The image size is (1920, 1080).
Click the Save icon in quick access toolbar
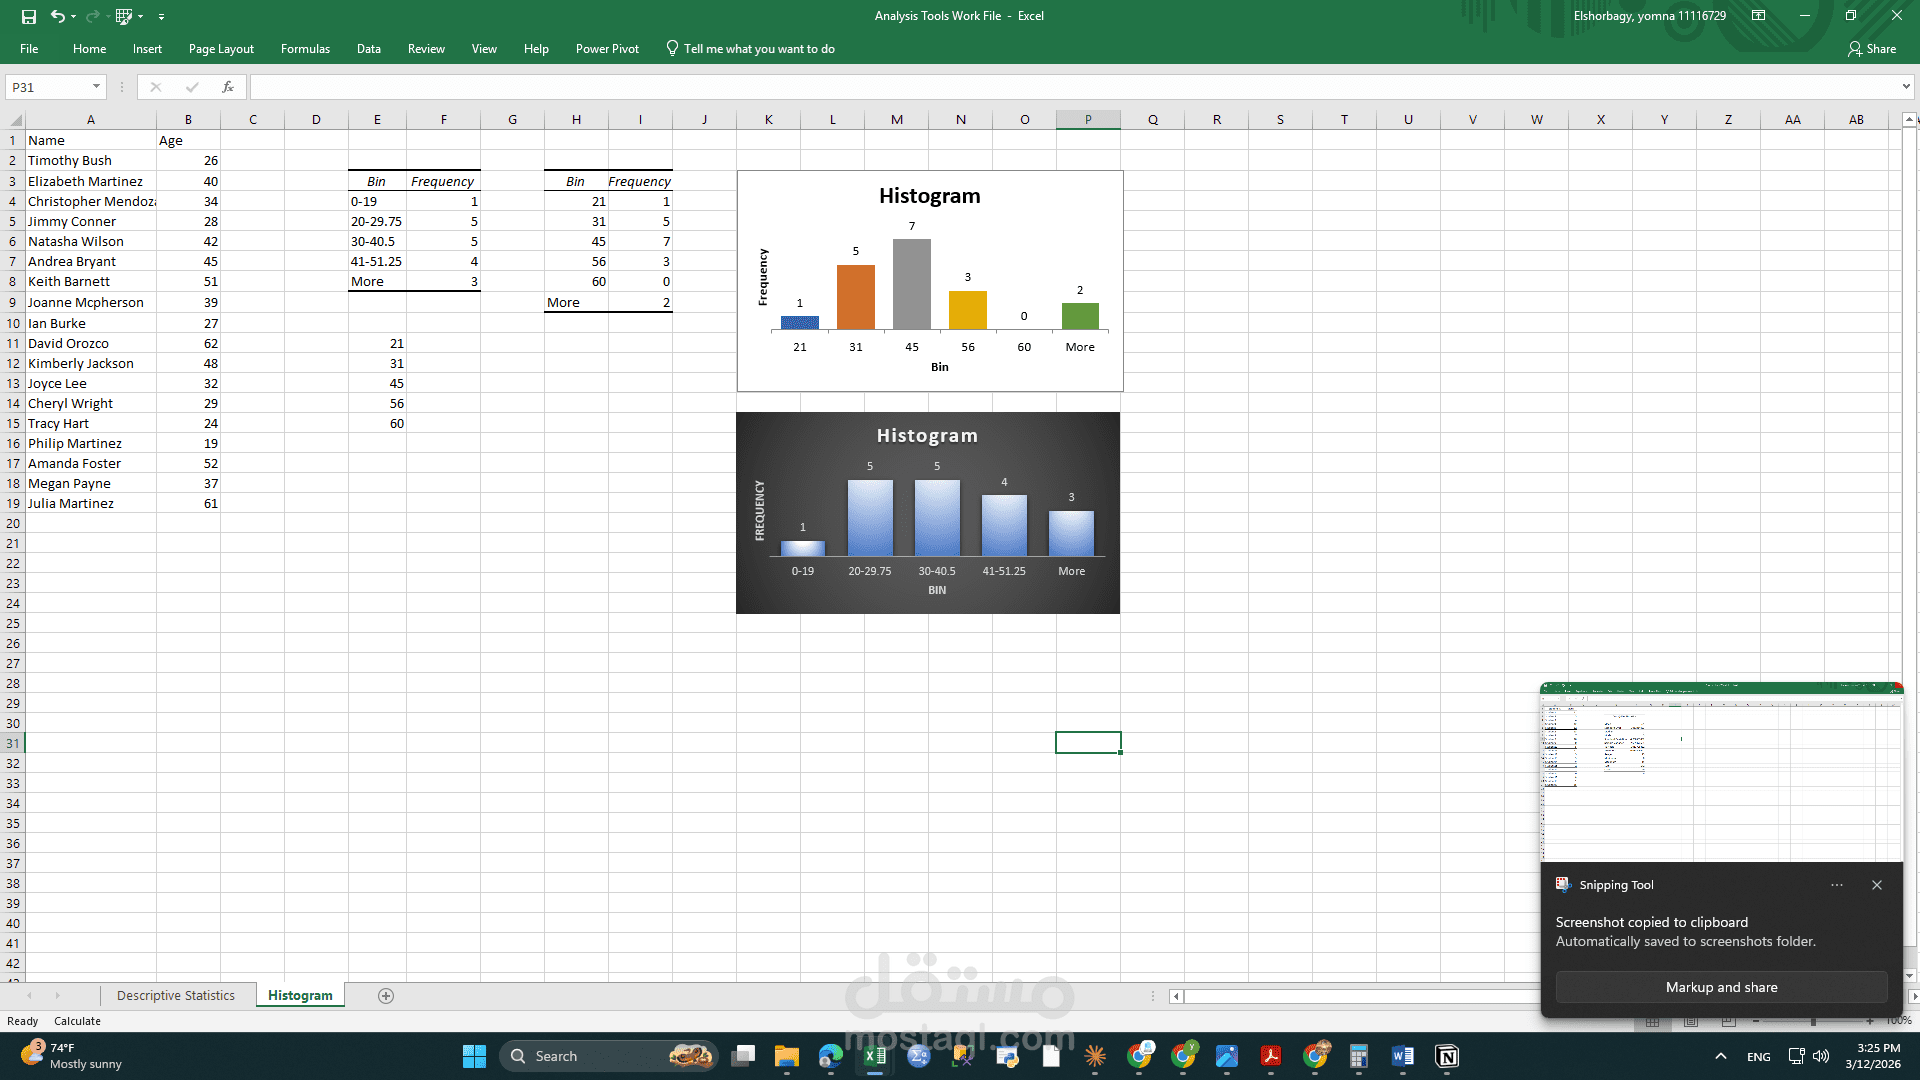coord(29,16)
